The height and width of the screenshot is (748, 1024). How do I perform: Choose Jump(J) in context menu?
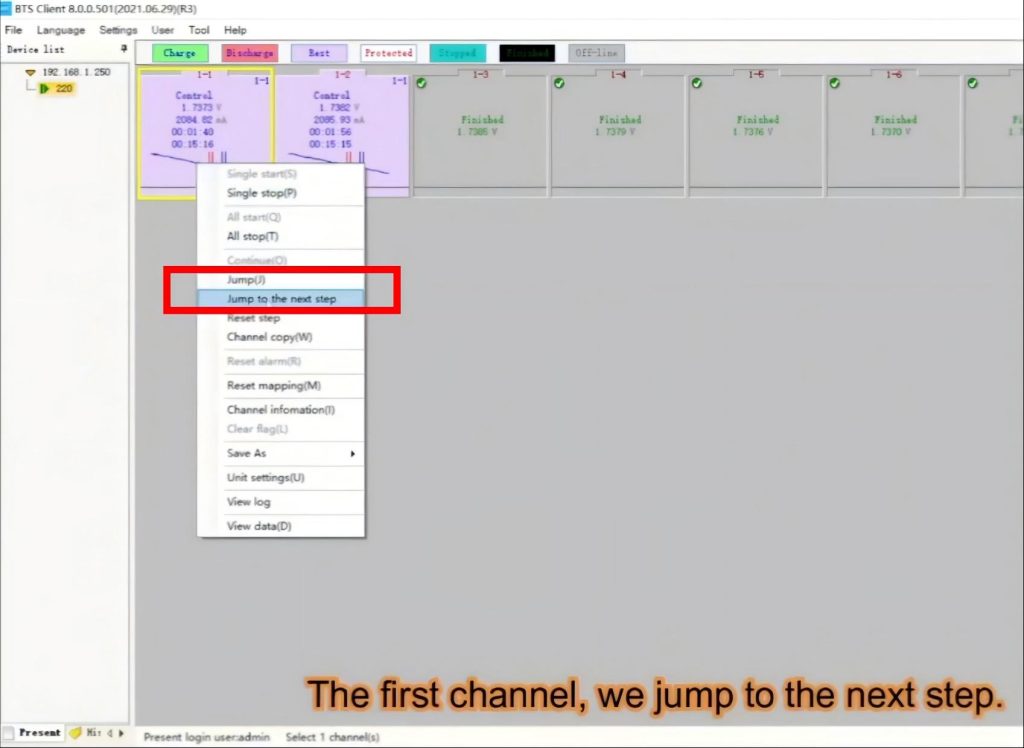(281, 280)
